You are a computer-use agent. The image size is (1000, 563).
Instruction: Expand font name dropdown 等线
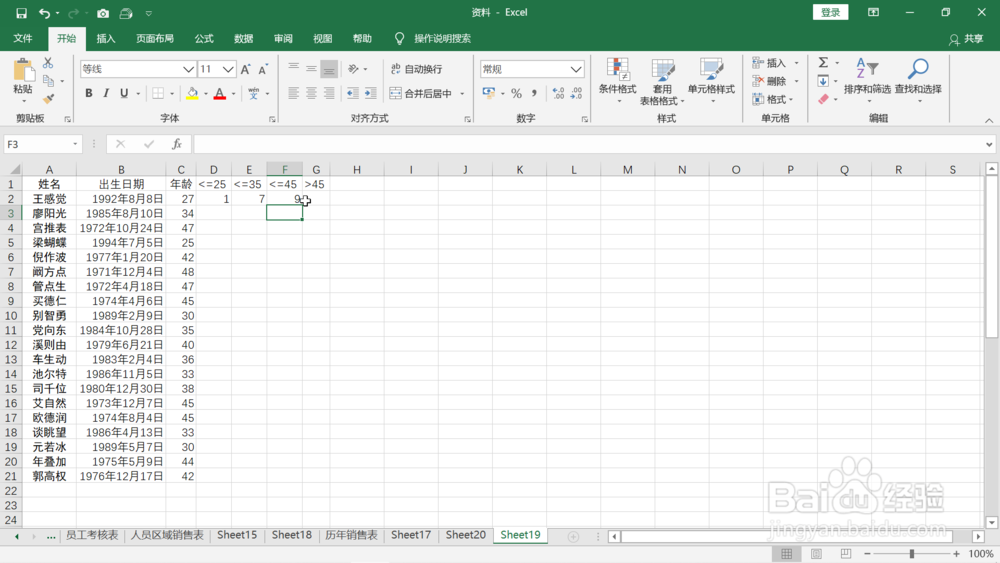[x=188, y=69]
